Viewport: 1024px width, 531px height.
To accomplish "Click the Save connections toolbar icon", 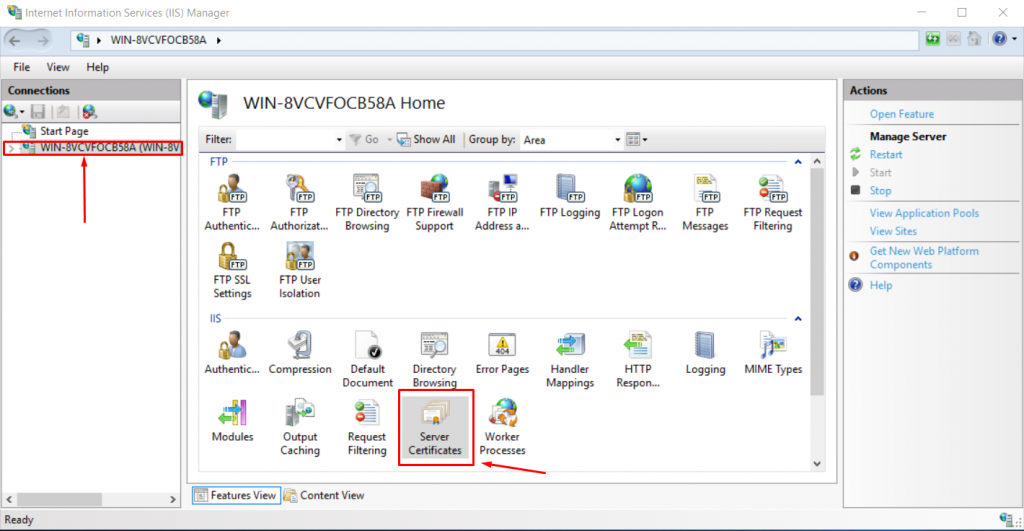I will pos(39,112).
